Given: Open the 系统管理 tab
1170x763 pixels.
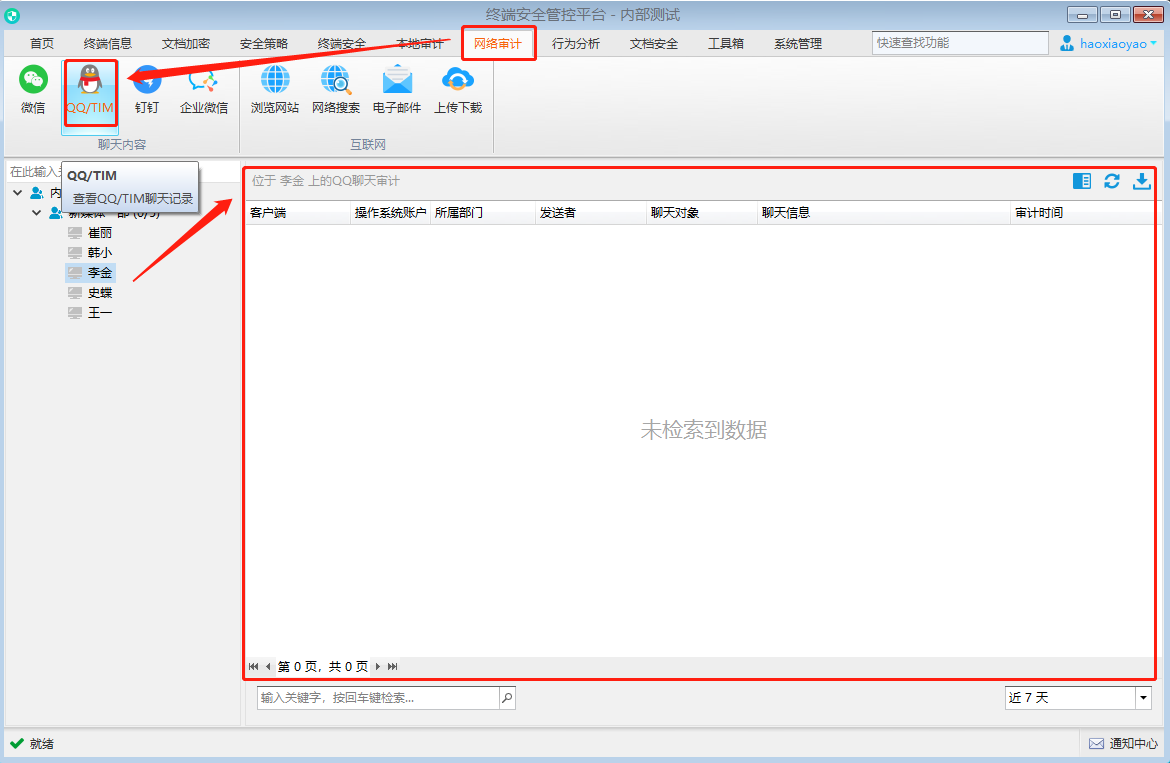Looking at the screenshot, I should tap(798, 44).
